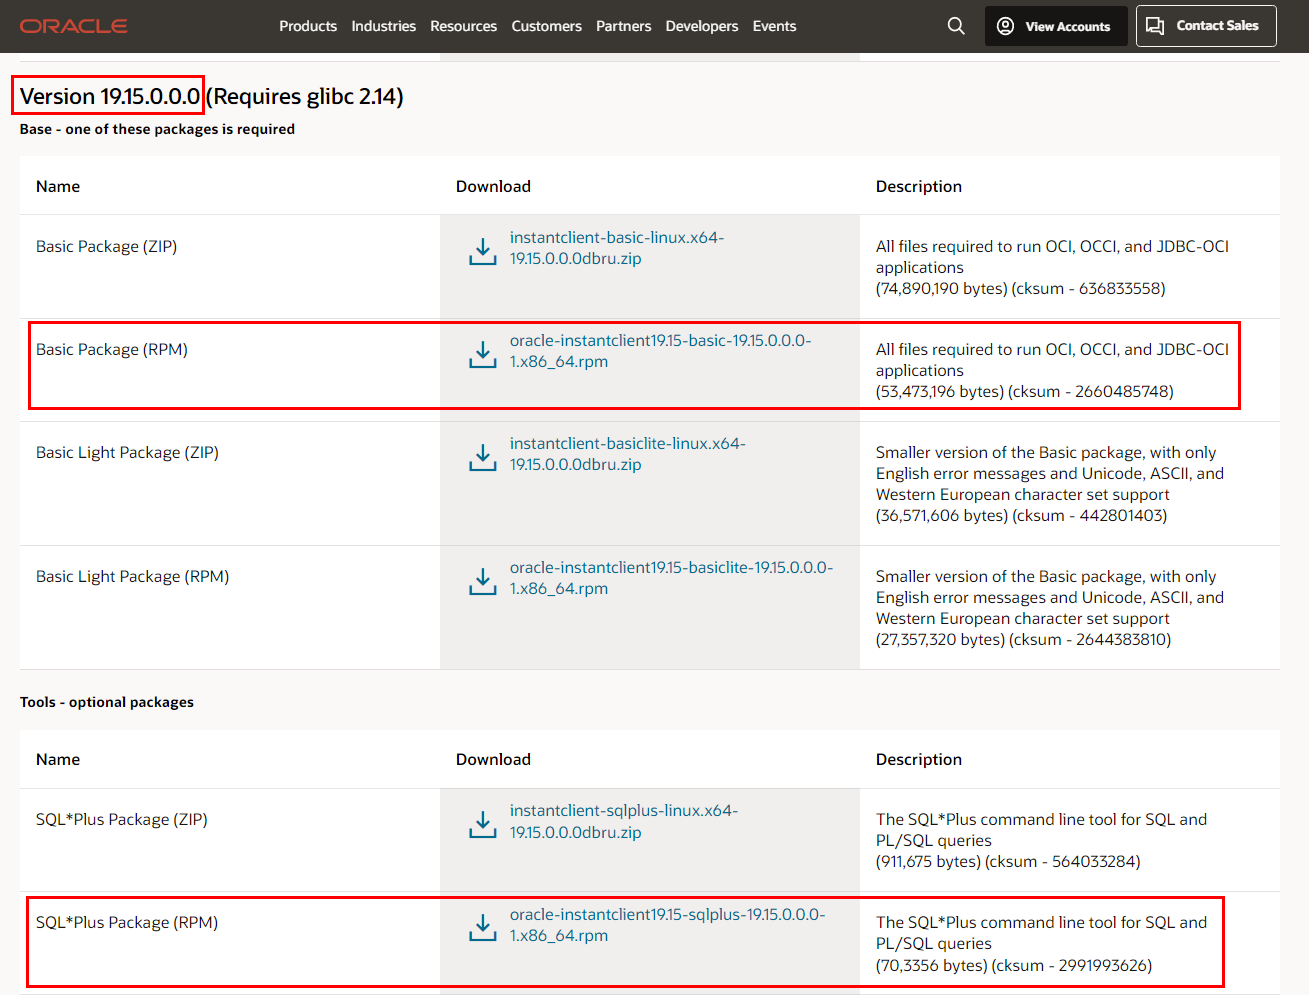1309x995 pixels.
Task: Click download icon for Basic Light Package RPM
Action: point(483,581)
